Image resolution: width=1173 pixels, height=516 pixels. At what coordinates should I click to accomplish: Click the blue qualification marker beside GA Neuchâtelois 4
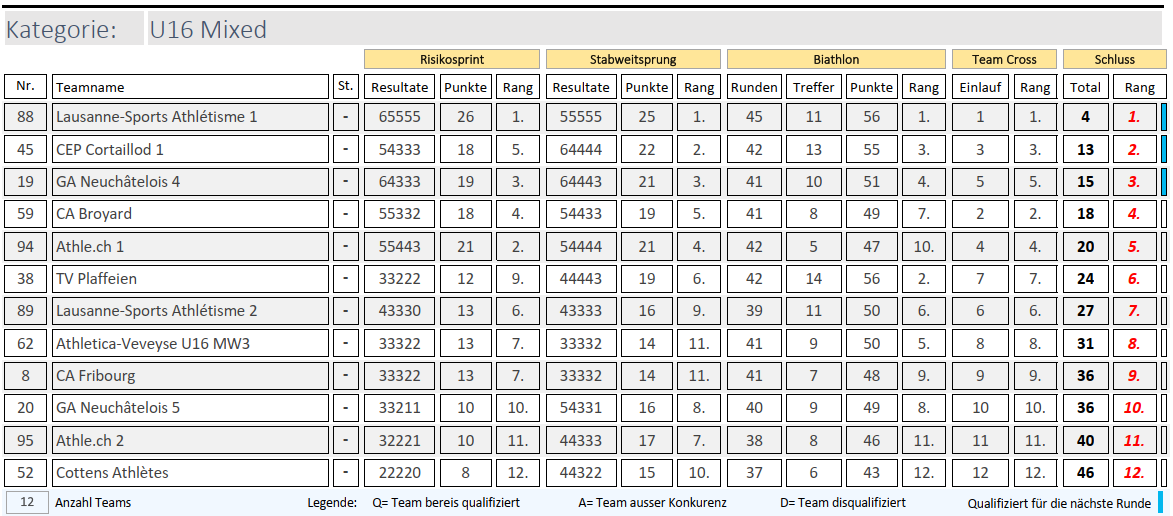(x=1163, y=182)
